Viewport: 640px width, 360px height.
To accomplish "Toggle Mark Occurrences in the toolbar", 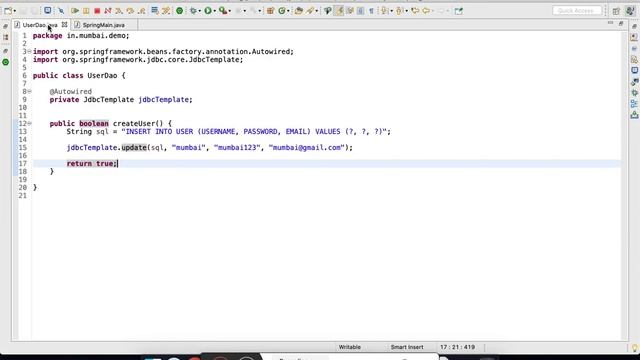I will [339, 11].
